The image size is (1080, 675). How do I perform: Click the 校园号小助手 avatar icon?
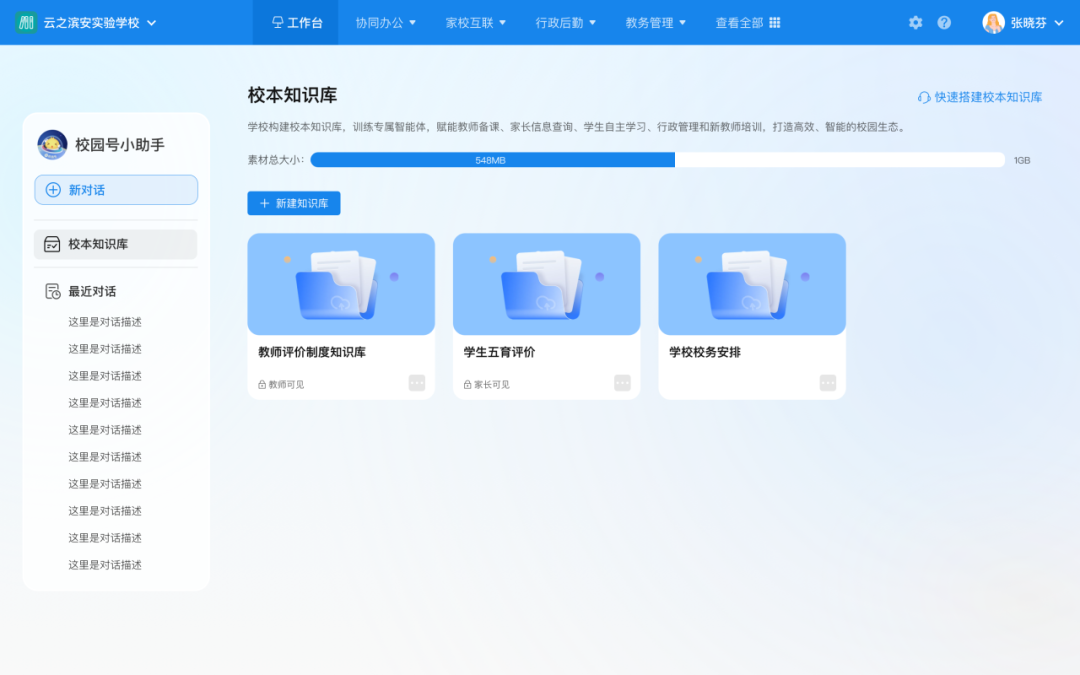point(50,144)
